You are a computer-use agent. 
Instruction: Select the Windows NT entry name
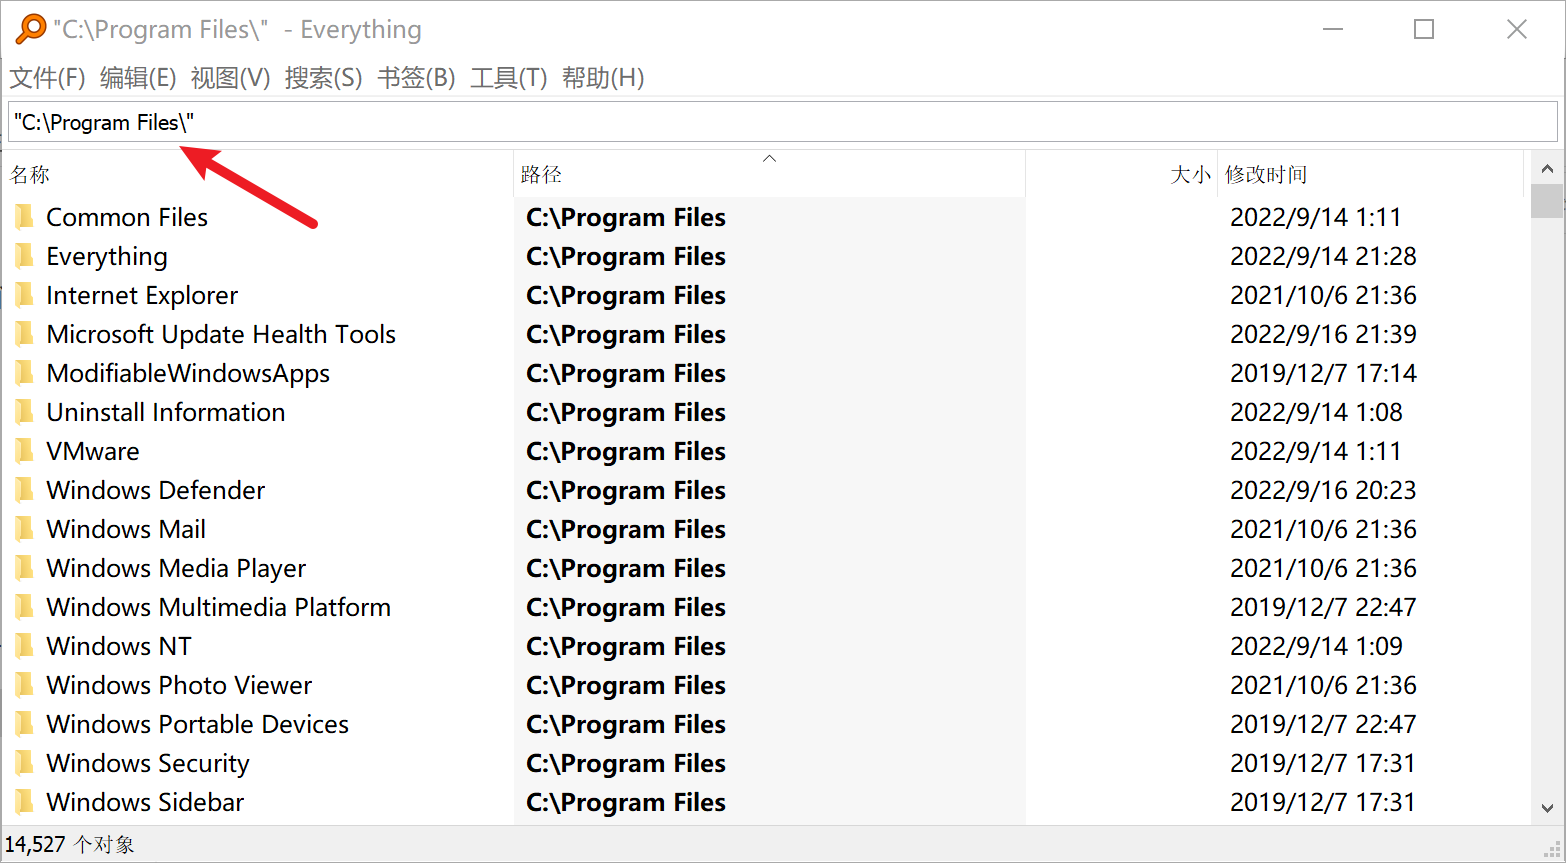pos(119,646)
